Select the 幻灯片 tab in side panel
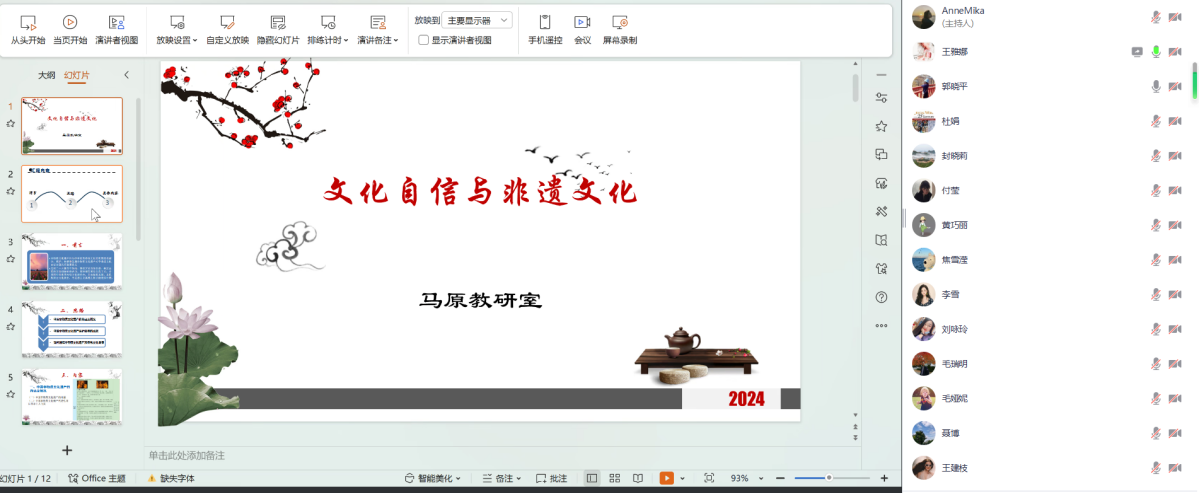The image size is (1199, 493). 76,75
